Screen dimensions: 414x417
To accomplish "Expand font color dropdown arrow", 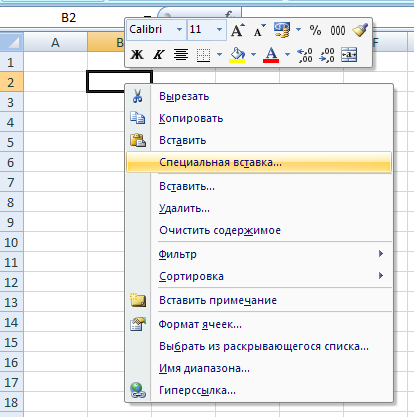I will pos(287,54).
